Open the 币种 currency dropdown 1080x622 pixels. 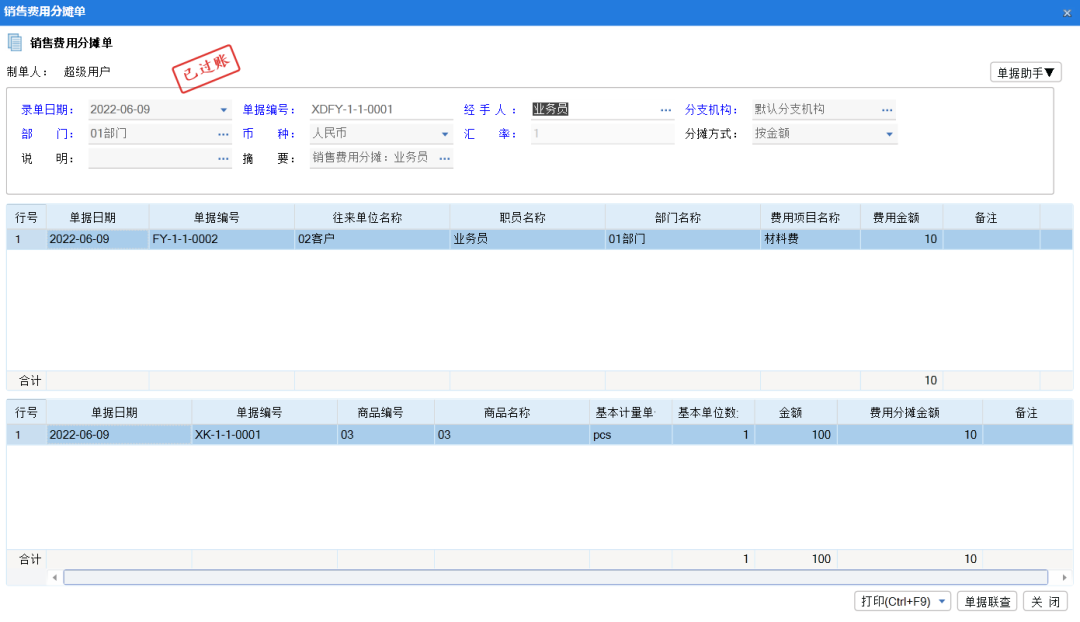pyautogui.click(x=444, y=133)
